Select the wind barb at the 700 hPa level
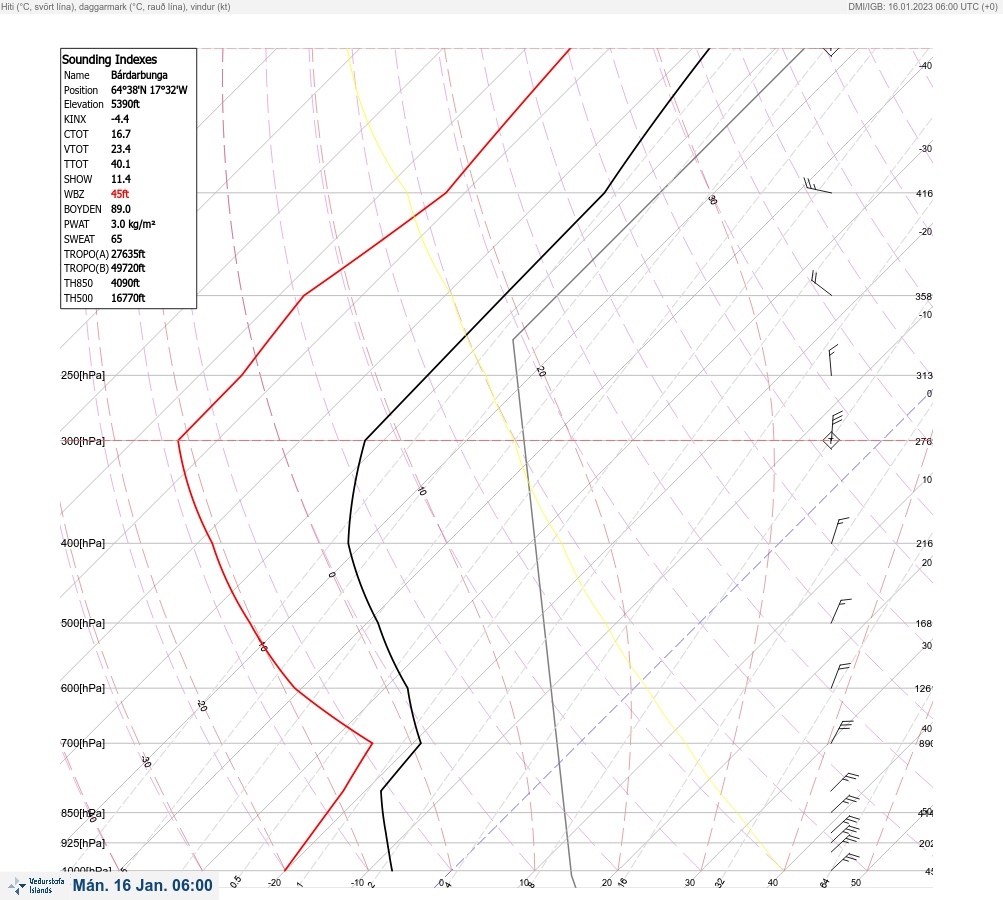Viewport: 1003px width, 900px height. pyautogui.click(x=841, y=732)
